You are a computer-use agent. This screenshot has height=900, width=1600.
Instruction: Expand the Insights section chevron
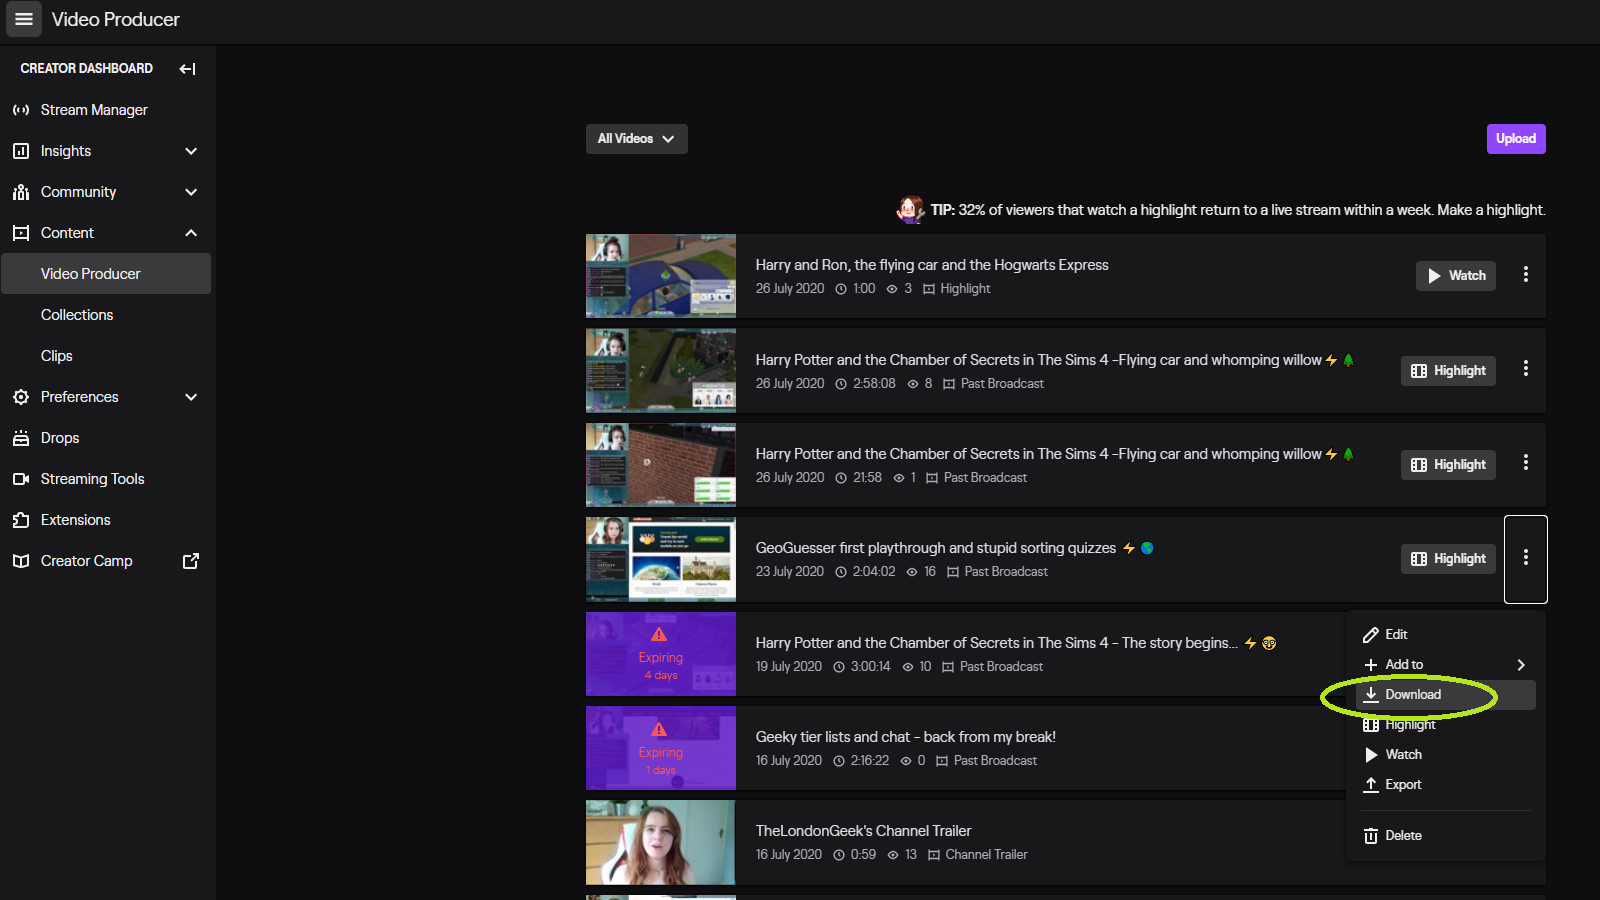[x=191, y=151]
